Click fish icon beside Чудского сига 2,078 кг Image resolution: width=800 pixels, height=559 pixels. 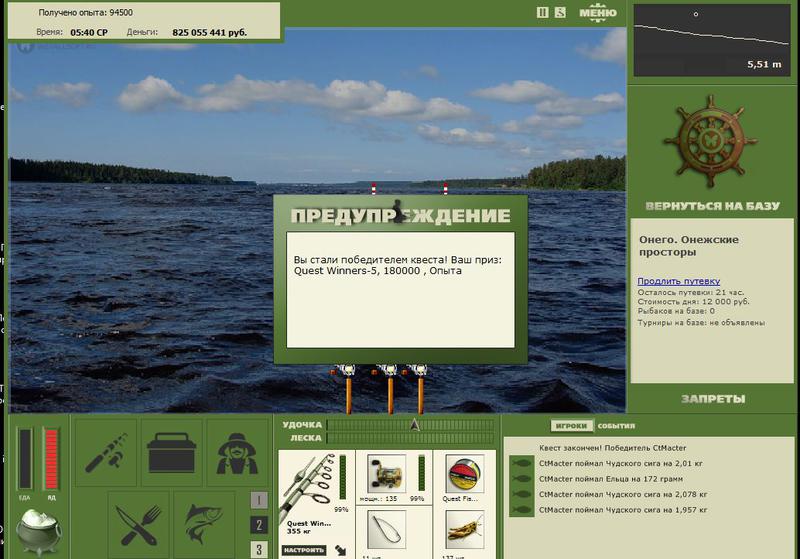521,494
